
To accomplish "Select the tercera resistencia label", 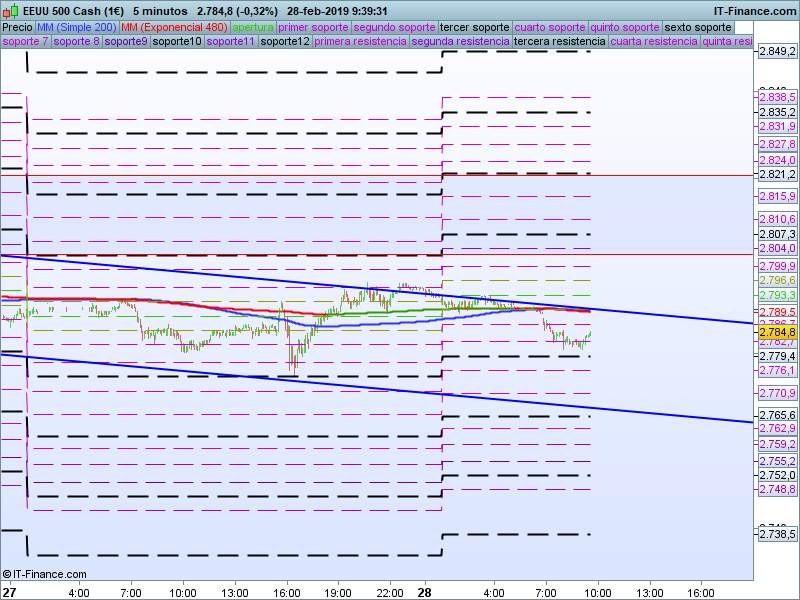I will coord(559,42).
